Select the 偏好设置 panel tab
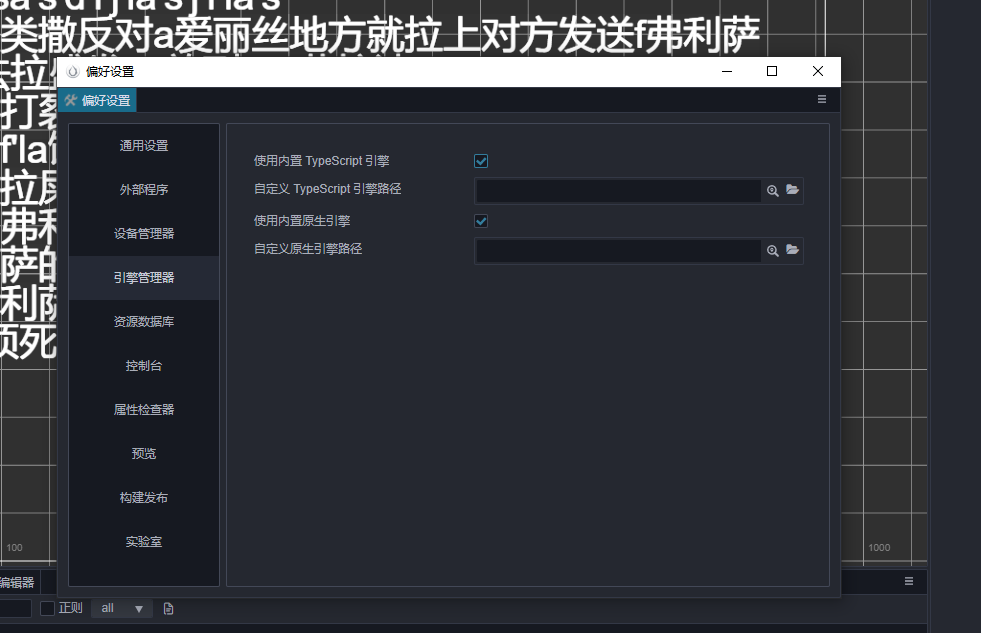The image size is (981, 633). (x=98, y=101)
